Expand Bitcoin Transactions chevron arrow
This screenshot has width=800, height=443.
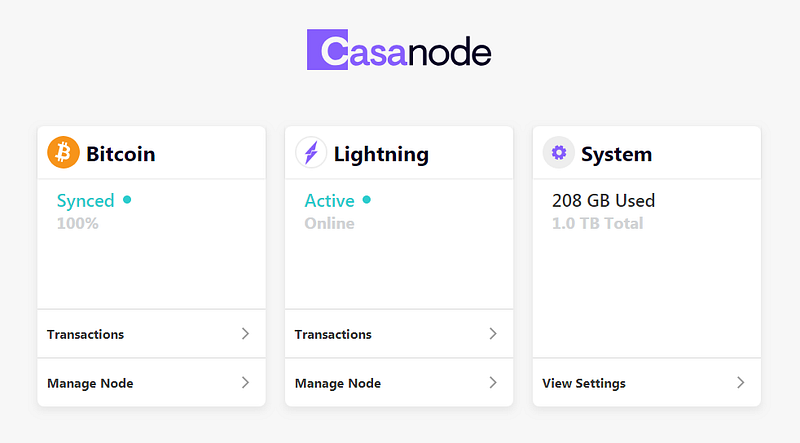point(245,334)
